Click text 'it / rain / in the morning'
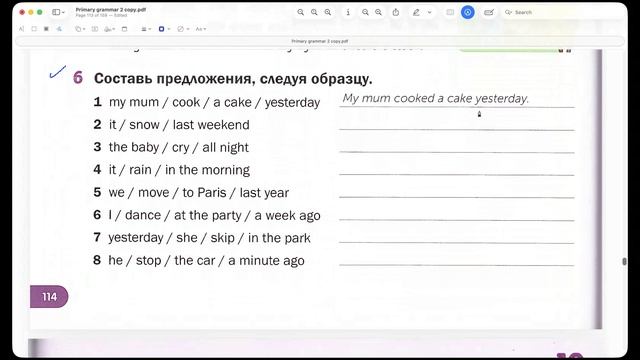 [179, 170]
